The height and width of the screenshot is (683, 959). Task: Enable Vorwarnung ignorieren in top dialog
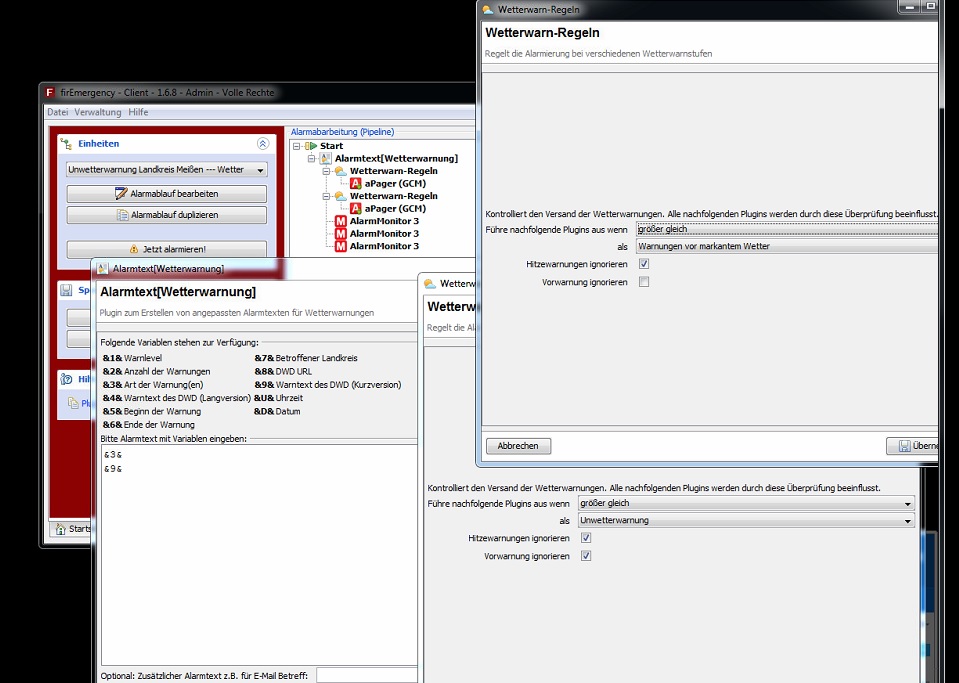point(644,282)
